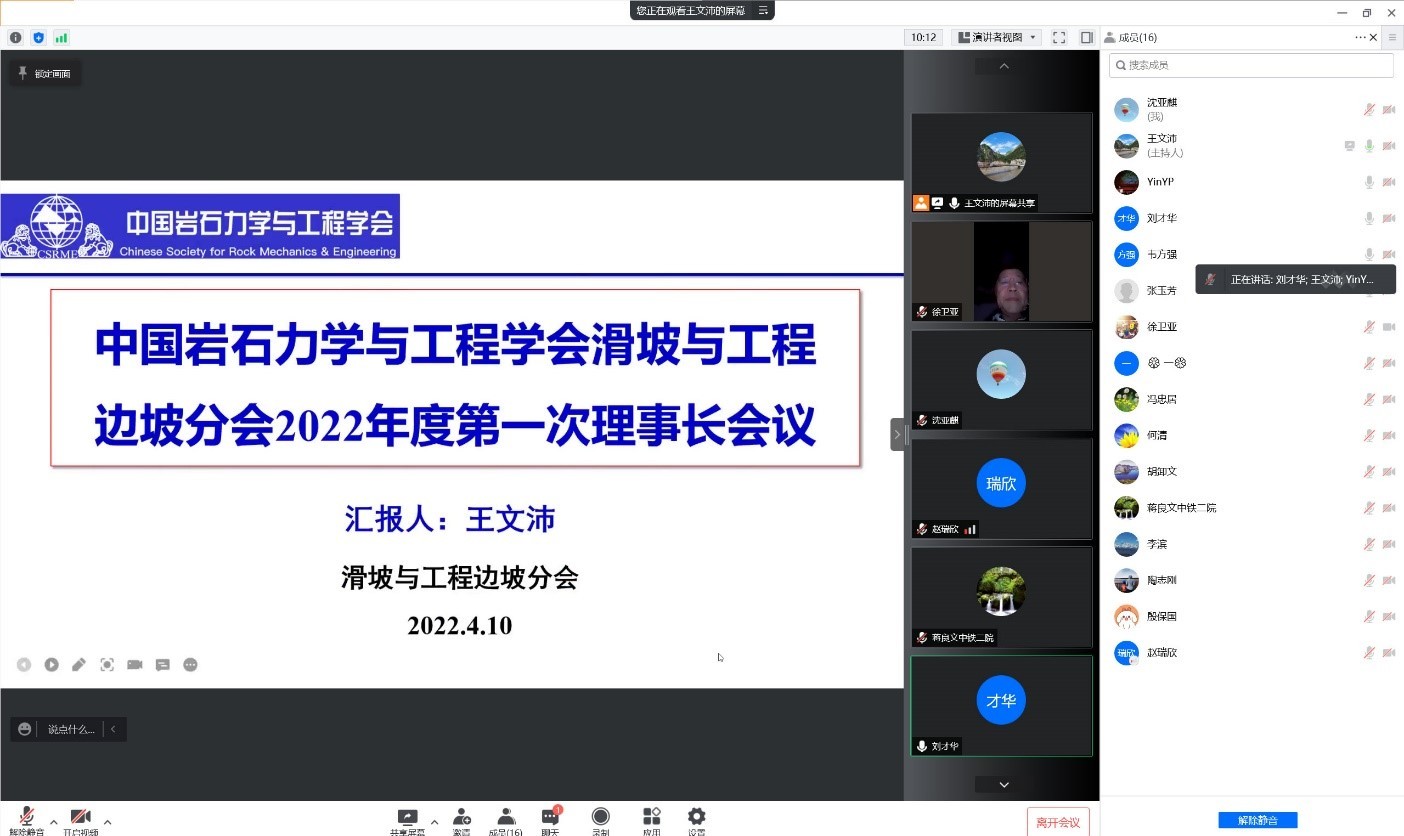Screen dimensions: 1404x836
Task: Click the red 离开会议 leave meeting button
Action: coord(1057,822)
